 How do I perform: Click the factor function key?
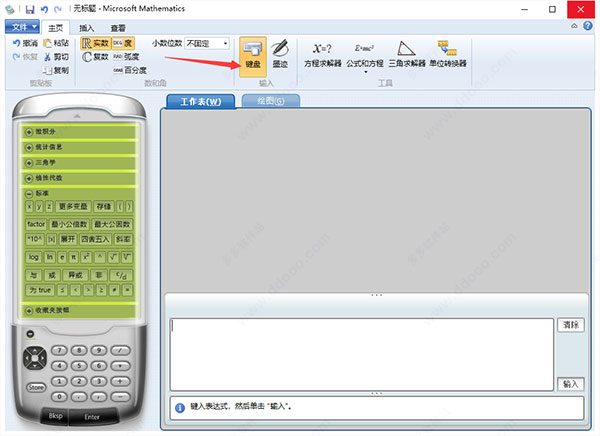(36, 224)
